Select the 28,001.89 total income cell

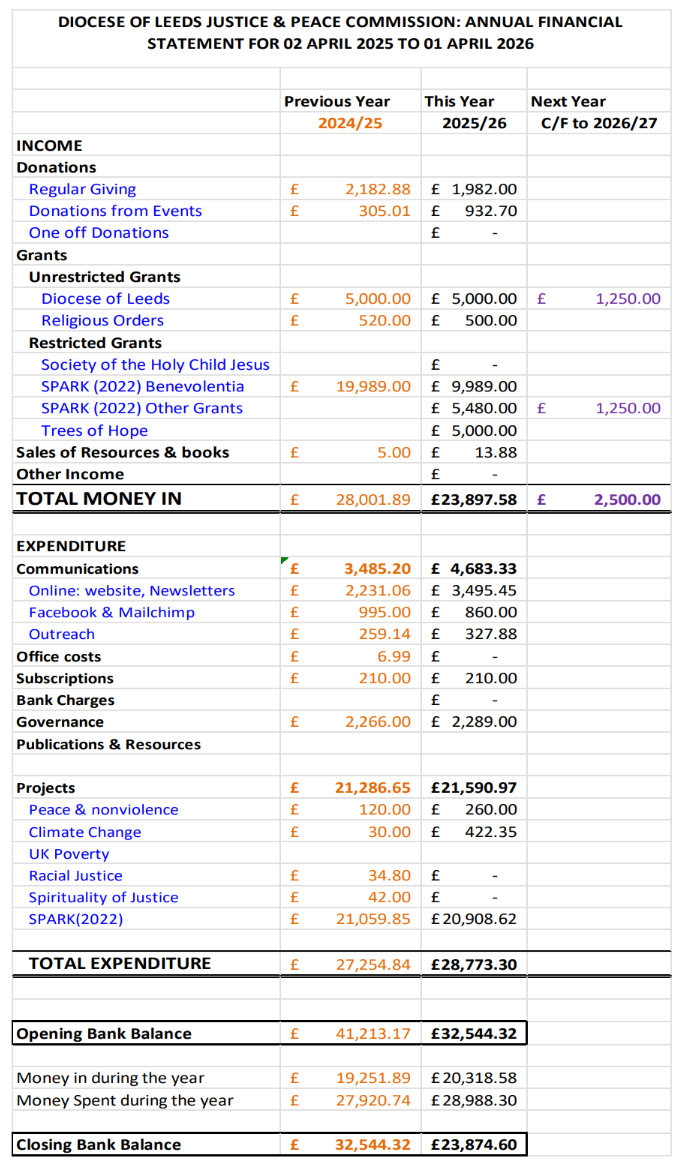point(373,499)
